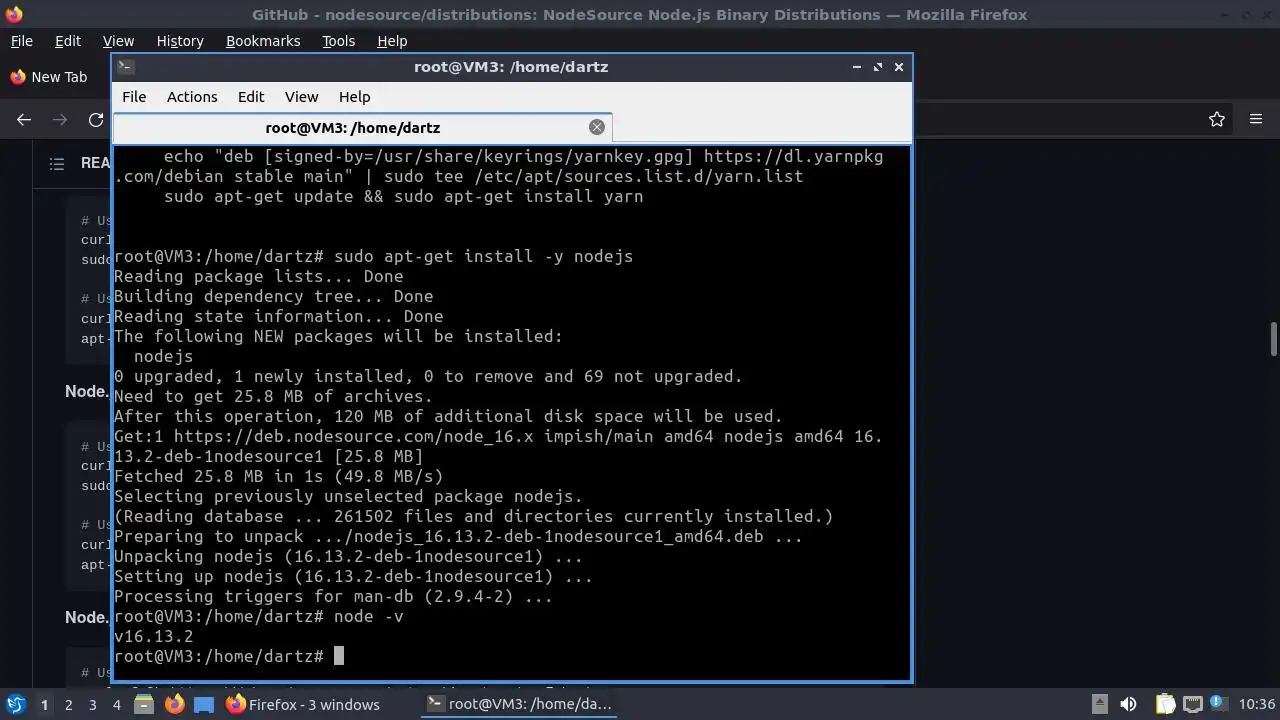The height and width of the screenshot is (720, 1280).
Task: Click the show desktop icon in panel
Action: pyautogui.click(x=204, y=704)
